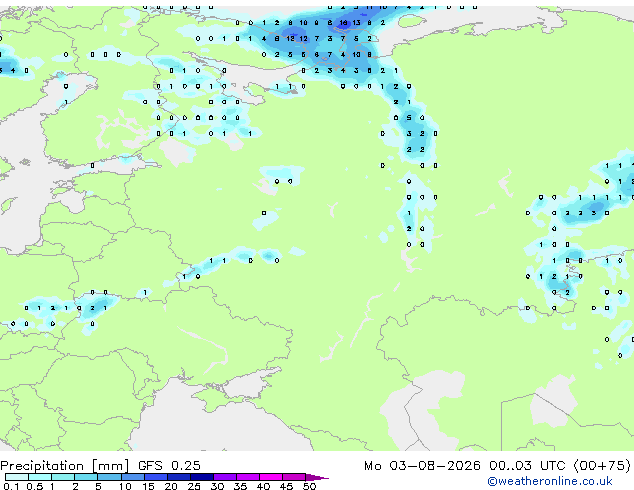Click the 25–30 mm navy legend swatch
This screenshot has width=634, height=490.
202,477
